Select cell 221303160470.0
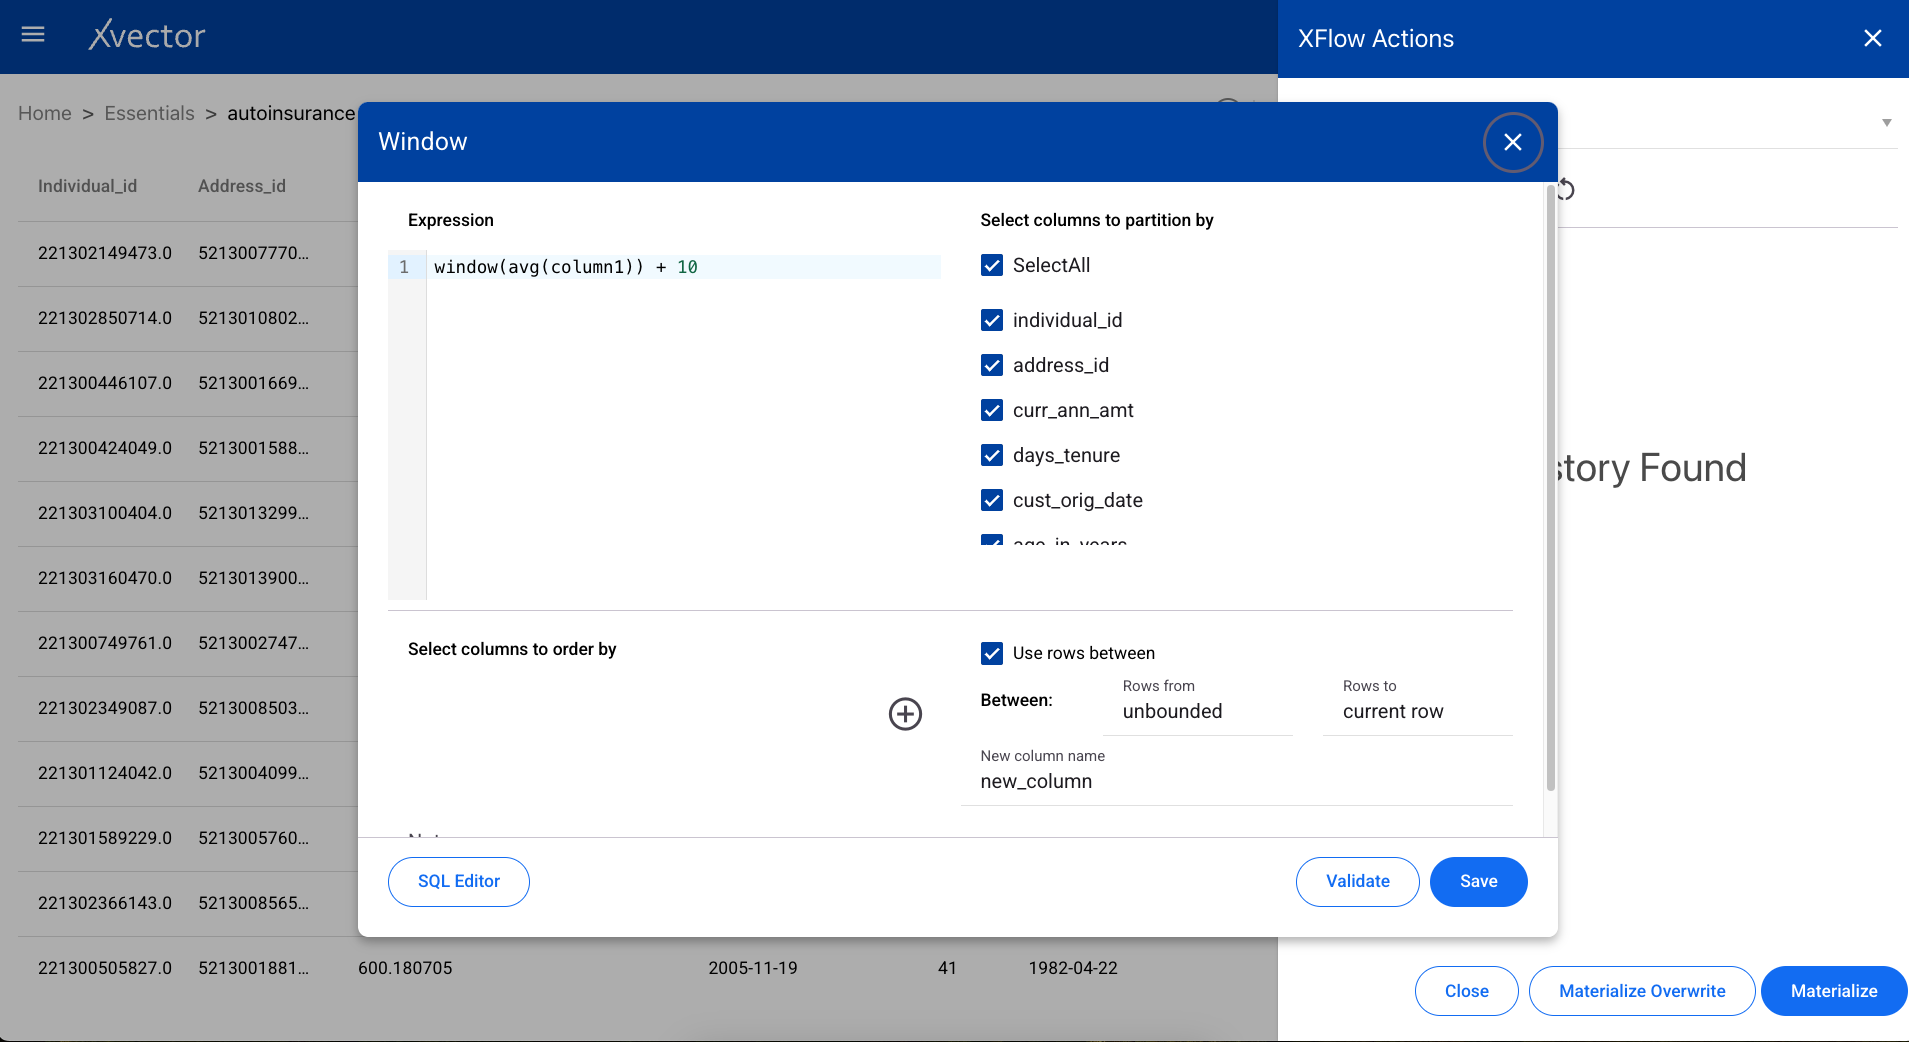Viewport: 1909px width, 1042px height. [105, 578]
